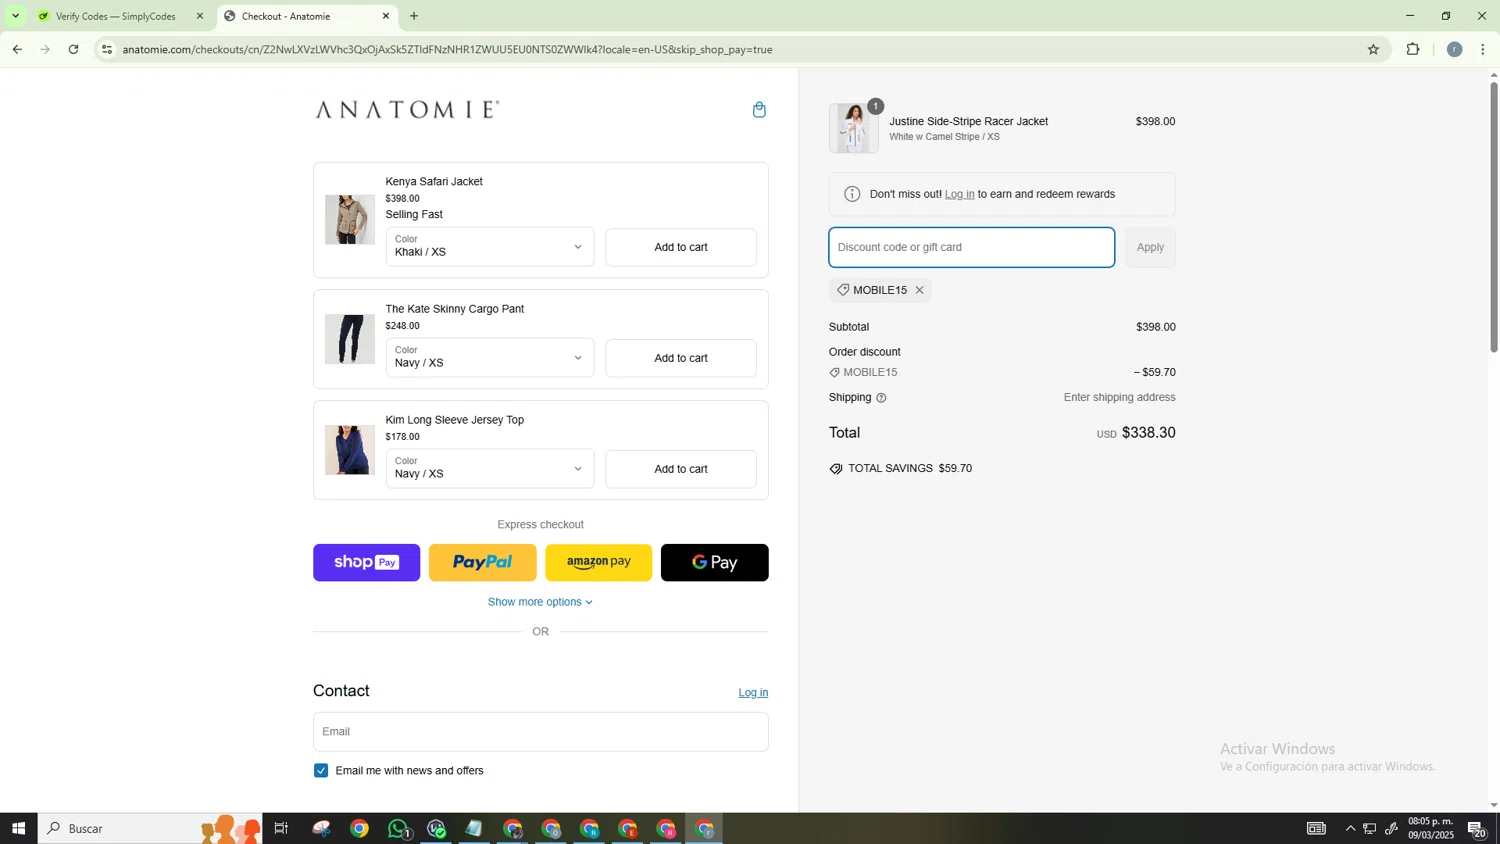Bookmark this page with star icon

click(1373, 49)
